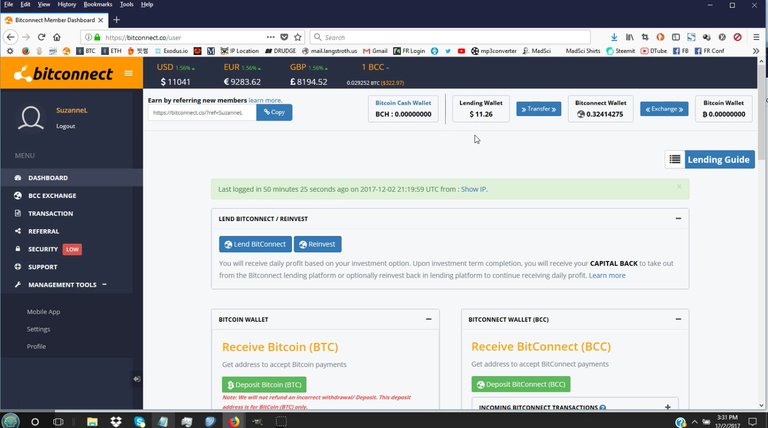The height and width of the screenshot is (428, 768).
Task: Close the Bitconnect Member Dashboard tab
Action: [x=100, y=20]
